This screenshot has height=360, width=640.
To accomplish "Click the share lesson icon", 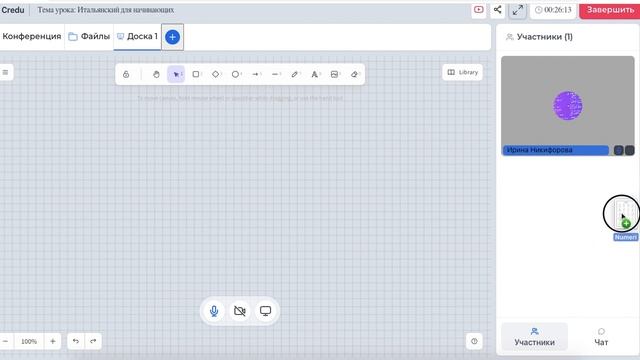I will tap(498, 9).
